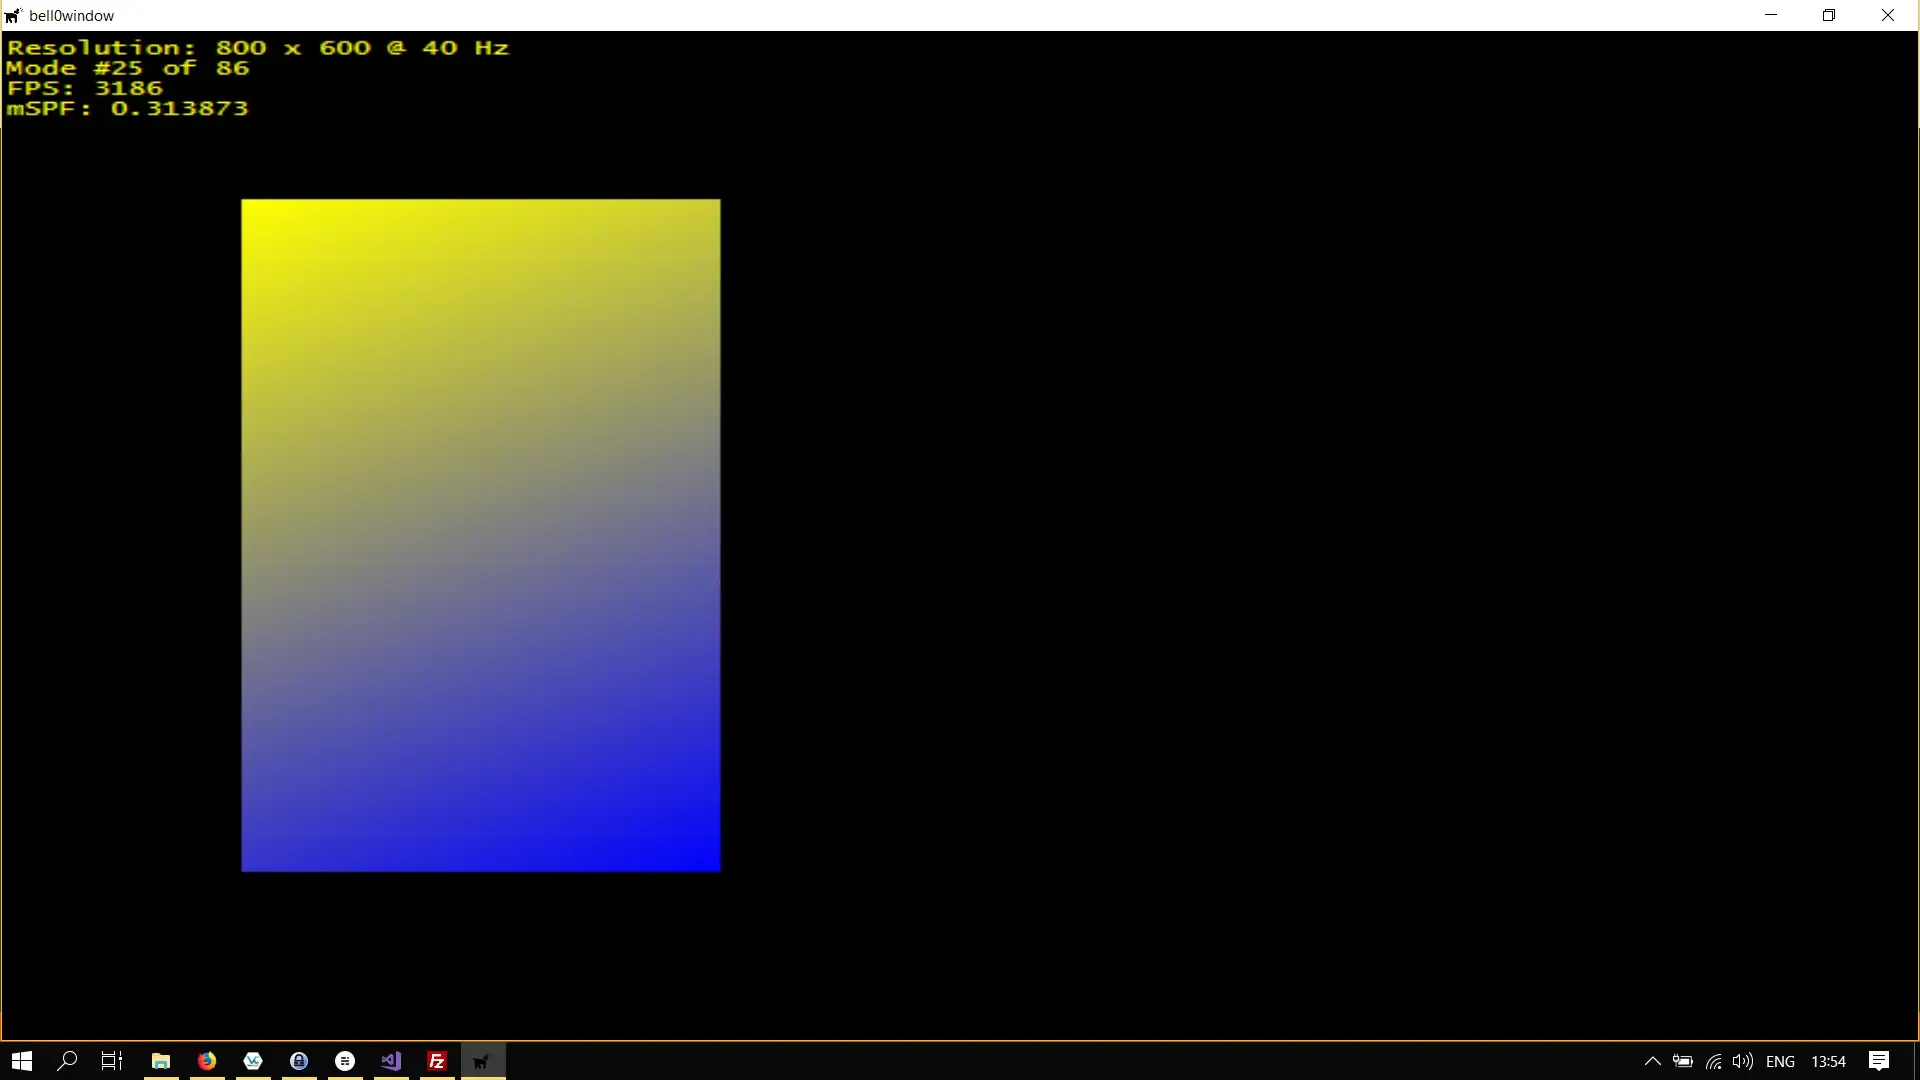The height and width of the screenshot is (1080, 1920).
Task: Open Task View
Action: [x=110, y=1061]
